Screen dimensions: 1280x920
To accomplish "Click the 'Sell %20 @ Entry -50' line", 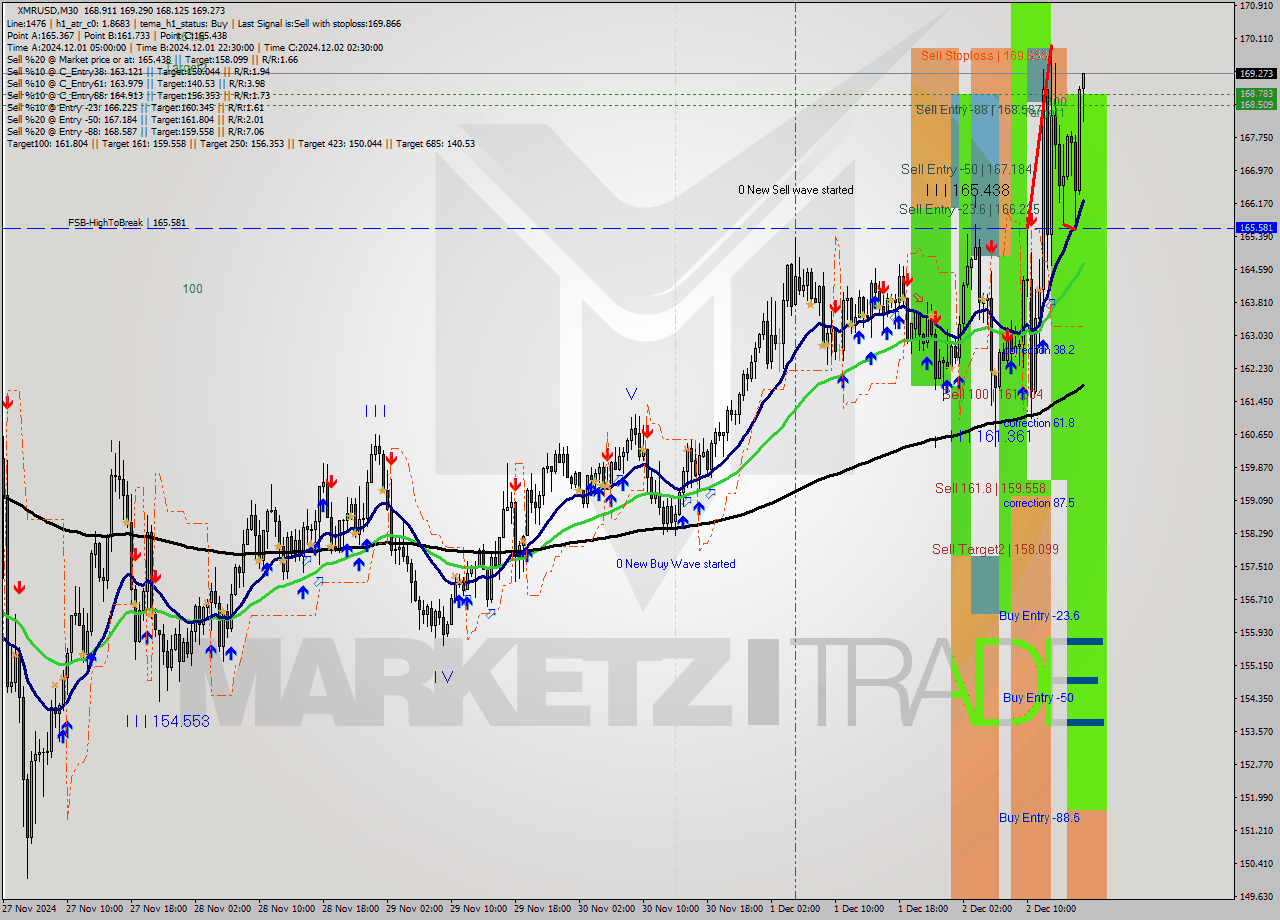I will (135, 119).
